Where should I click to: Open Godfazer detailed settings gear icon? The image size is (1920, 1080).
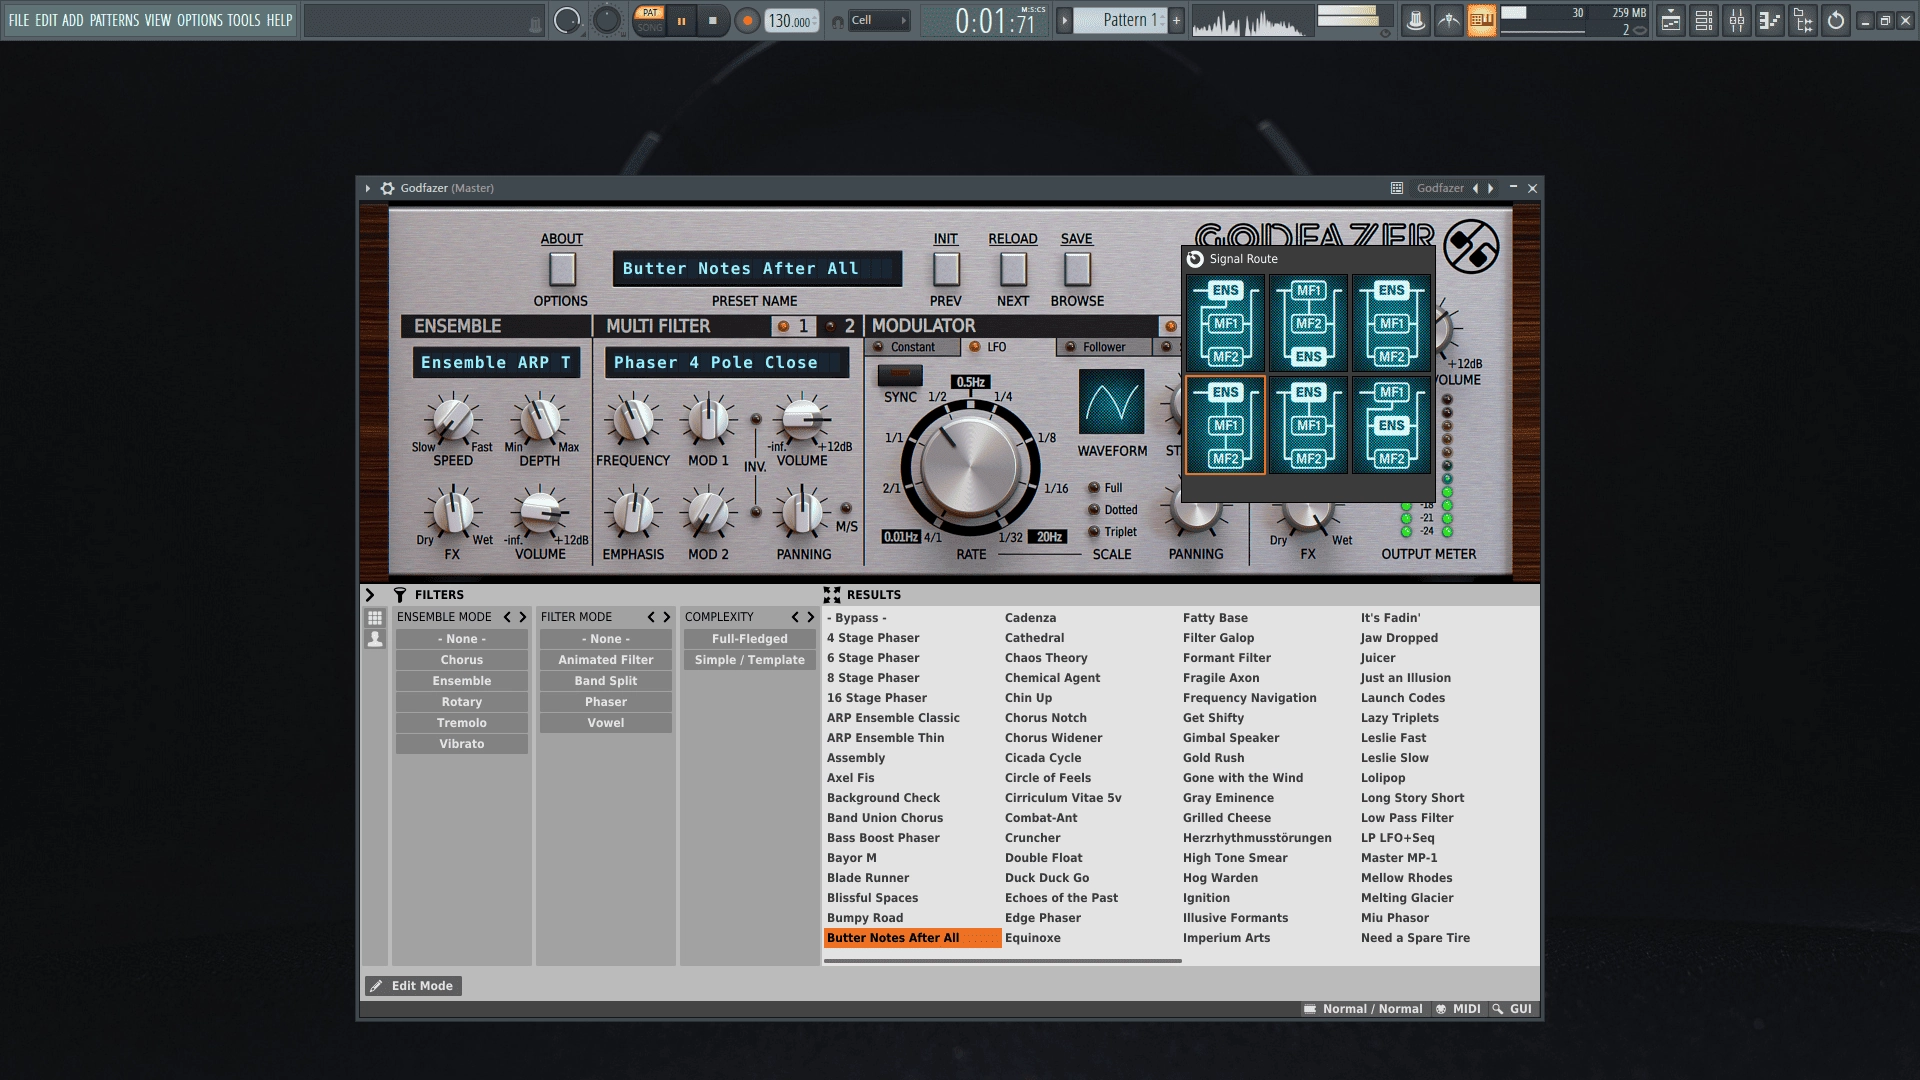[x=387, y=188]
